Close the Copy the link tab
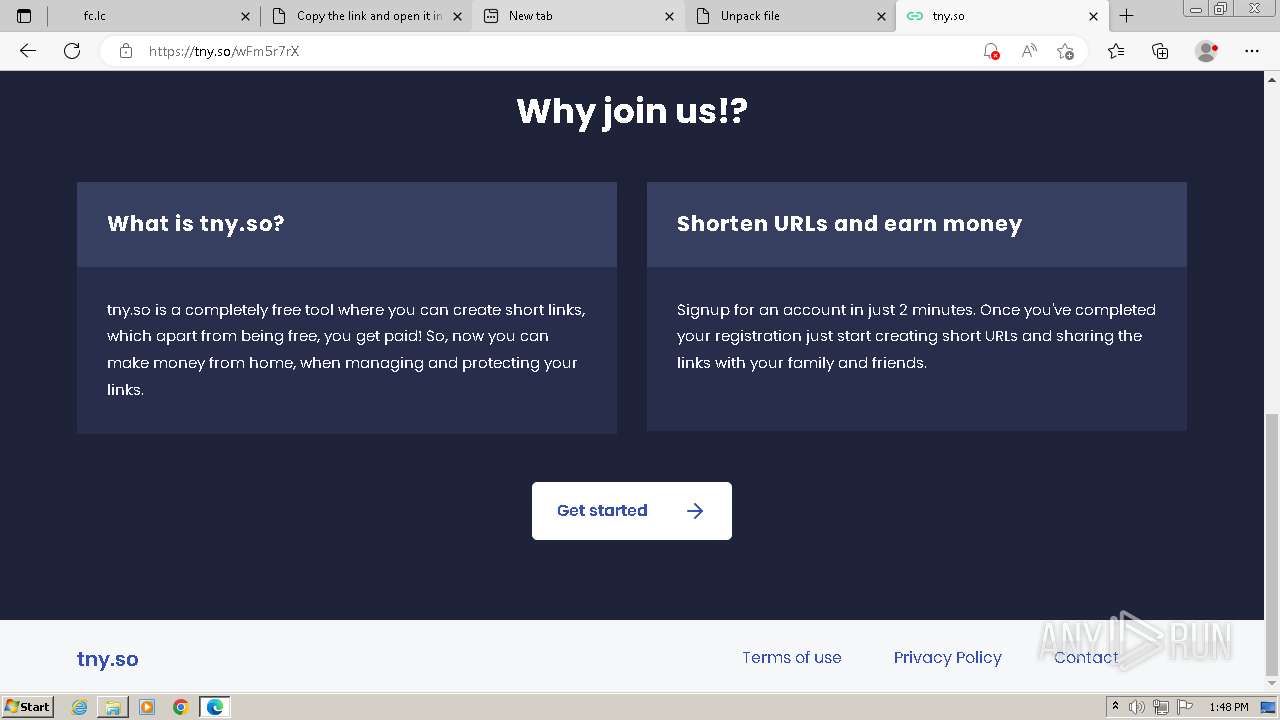 [x=458, y=16]
